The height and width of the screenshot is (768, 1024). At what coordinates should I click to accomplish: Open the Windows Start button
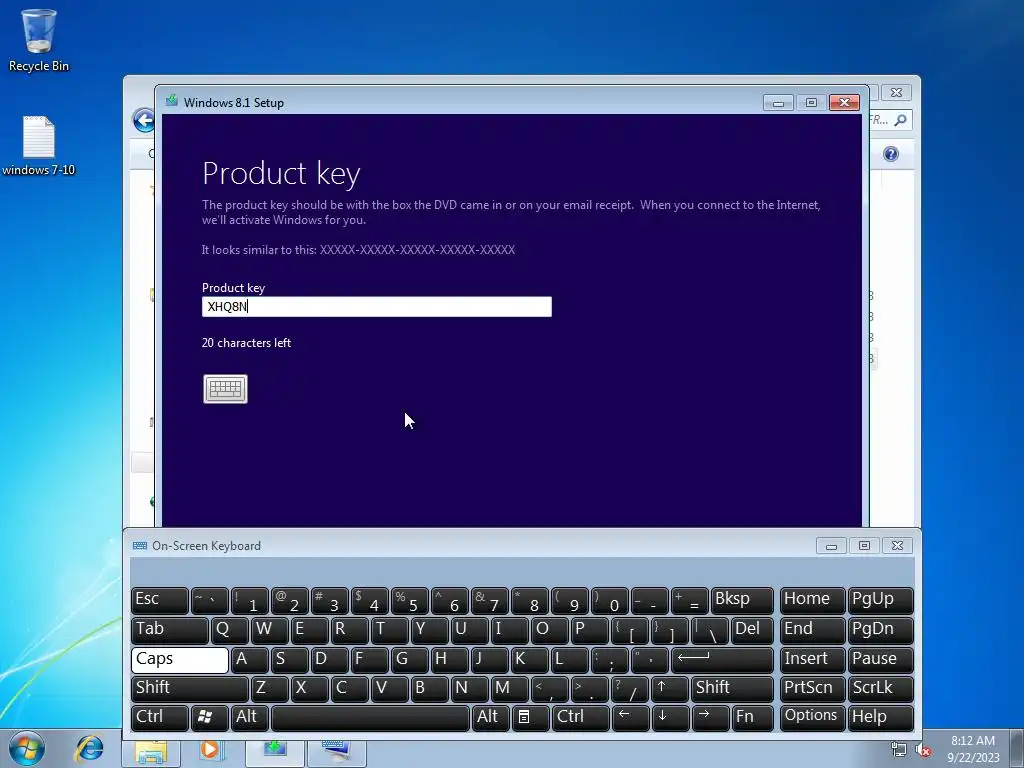point(27,748)
